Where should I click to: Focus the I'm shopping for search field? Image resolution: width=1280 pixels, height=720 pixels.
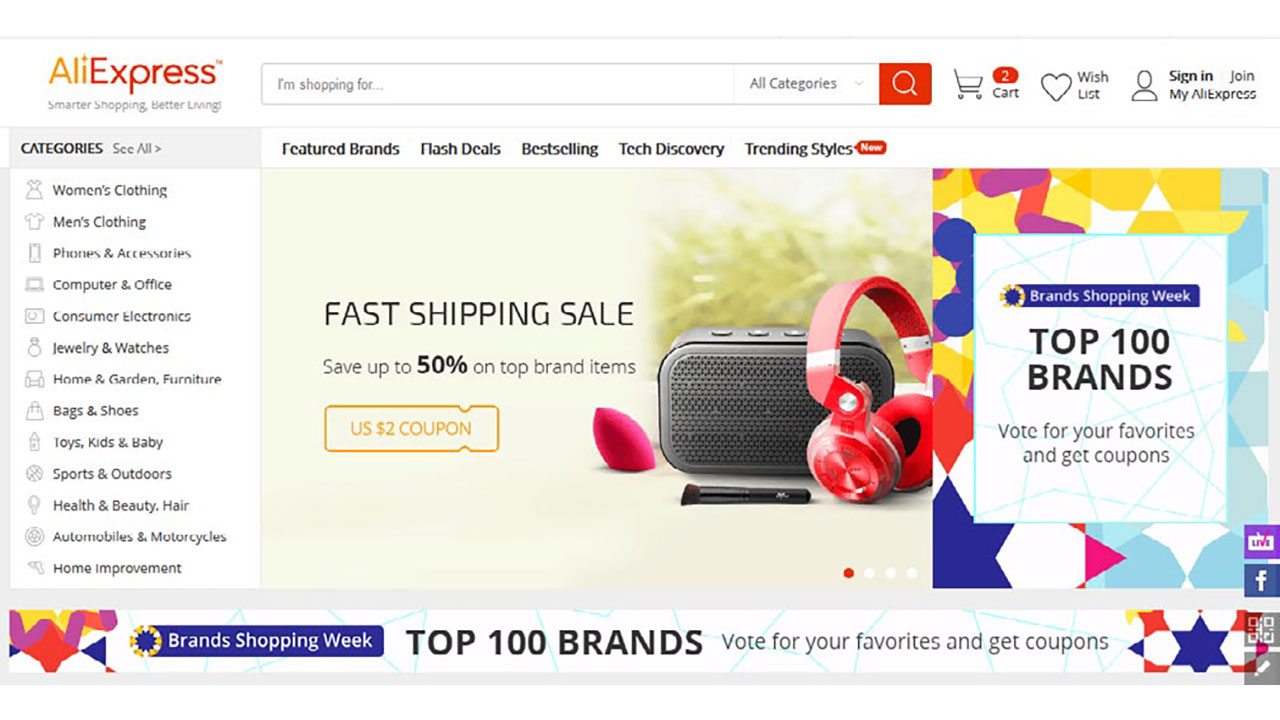497,84
